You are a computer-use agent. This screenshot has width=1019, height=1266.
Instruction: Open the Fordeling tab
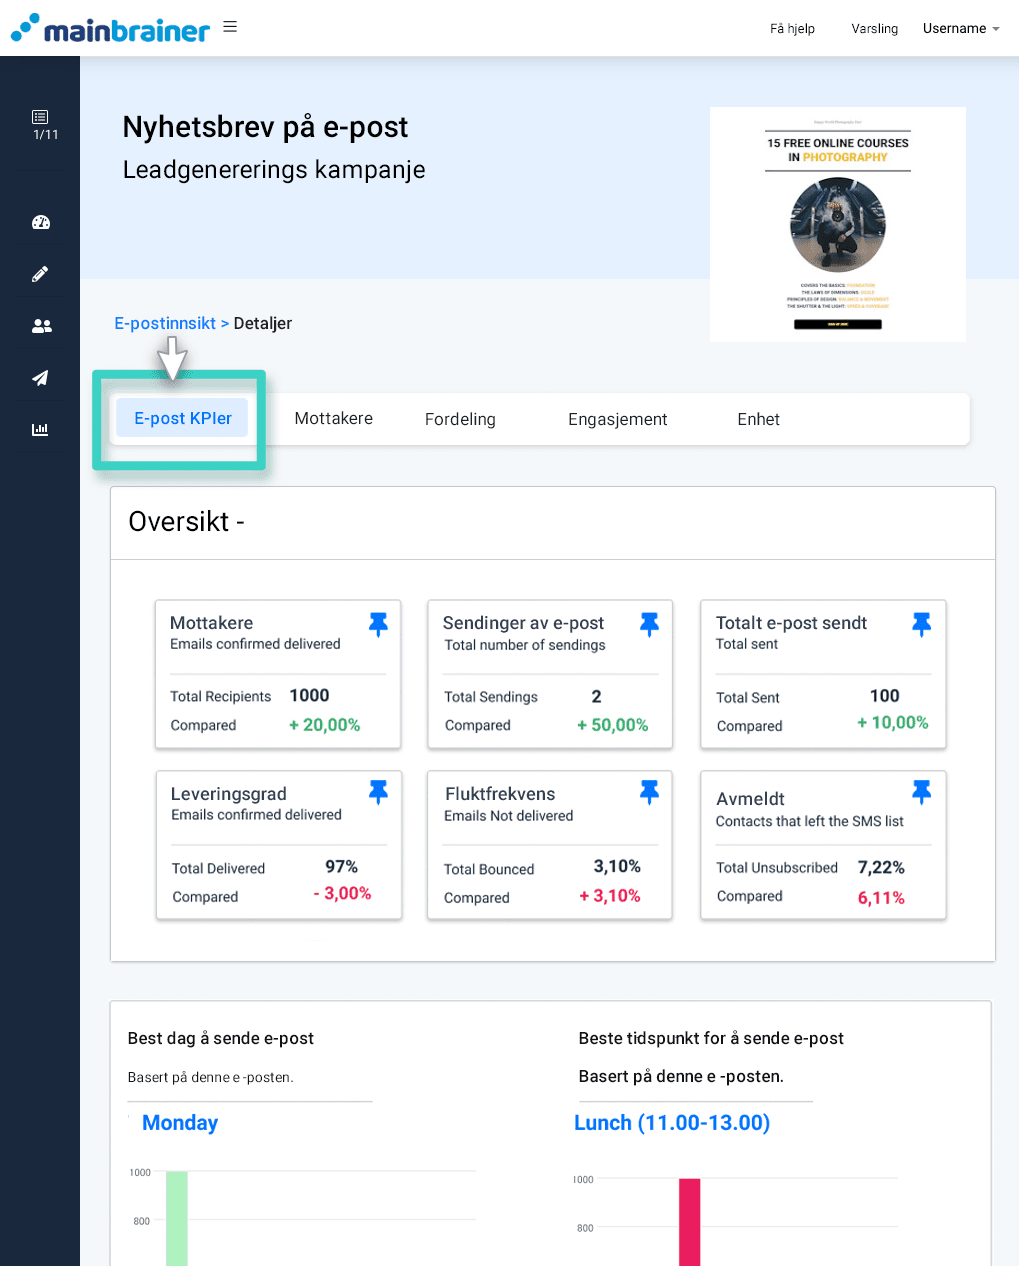(460, 419)
